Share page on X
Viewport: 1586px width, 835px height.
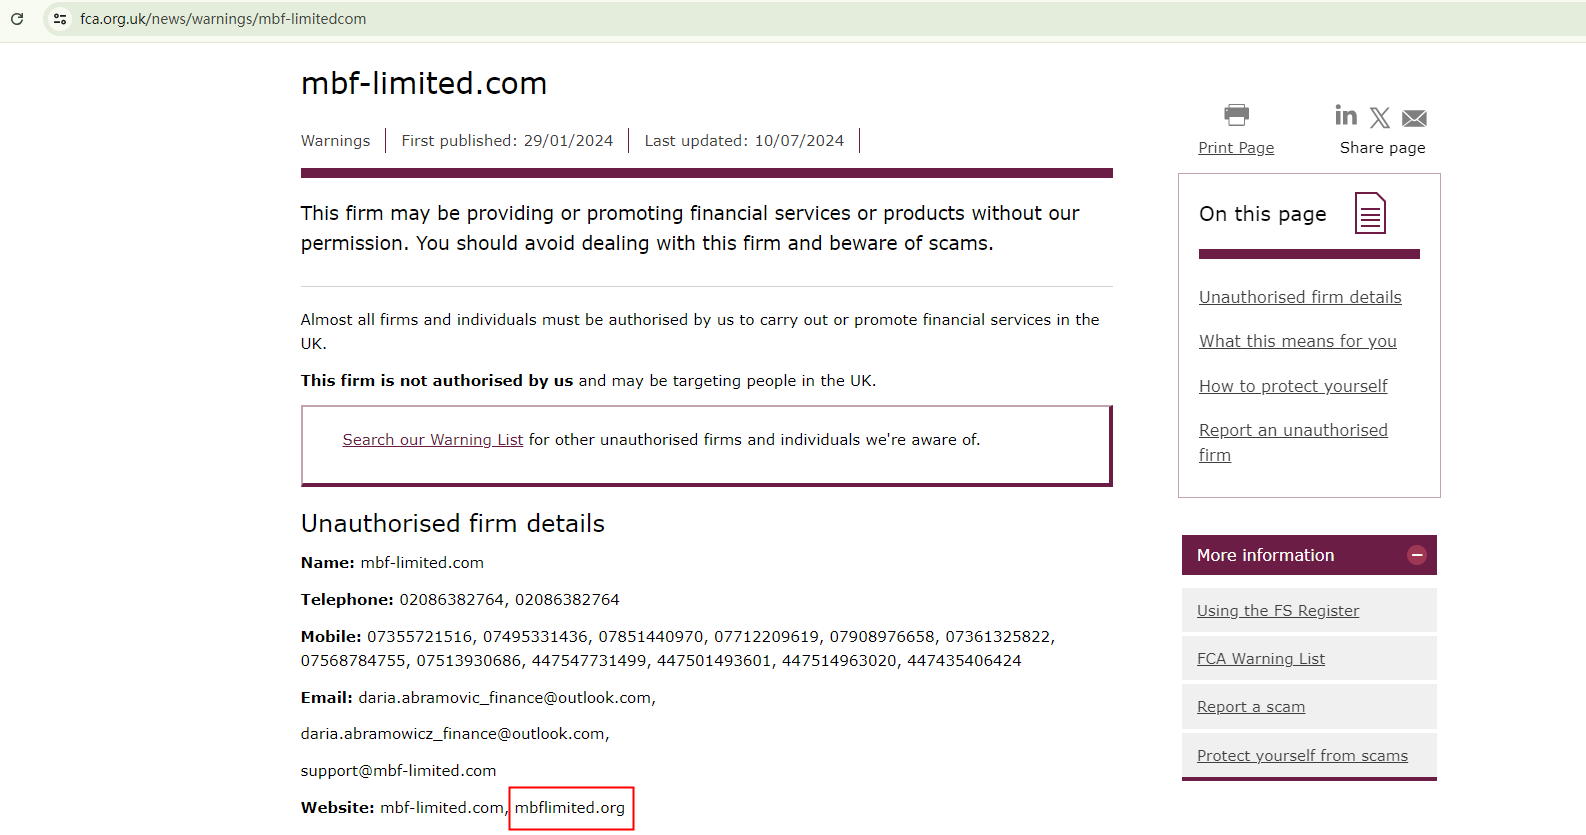click(1380, 118)
